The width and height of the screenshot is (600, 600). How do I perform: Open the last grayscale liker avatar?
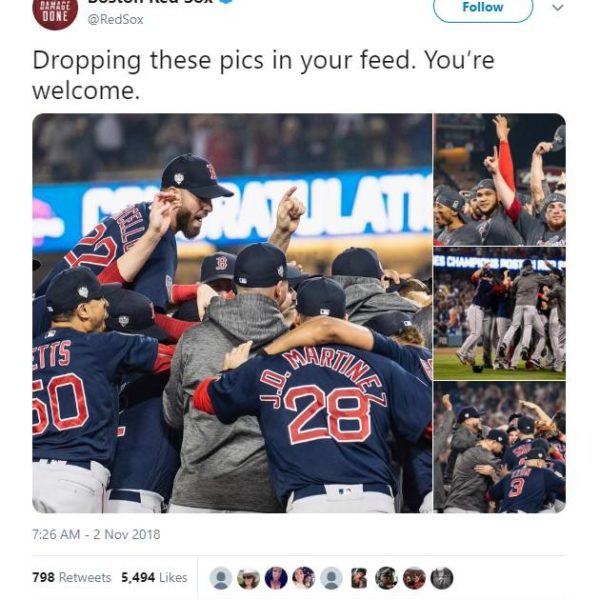click(442, 578)
